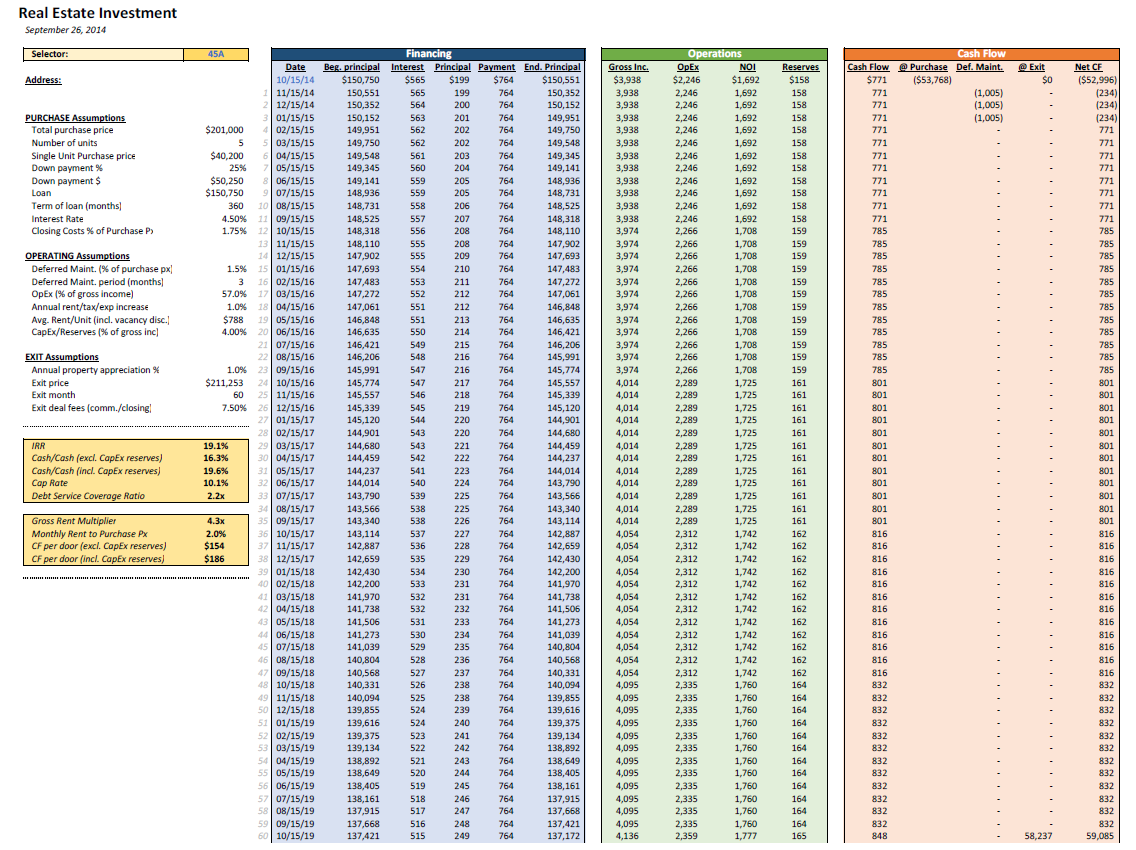Select the Number of units value cell
The height and width of the screenshot is (850, 1136).
(x=241, y=143)
